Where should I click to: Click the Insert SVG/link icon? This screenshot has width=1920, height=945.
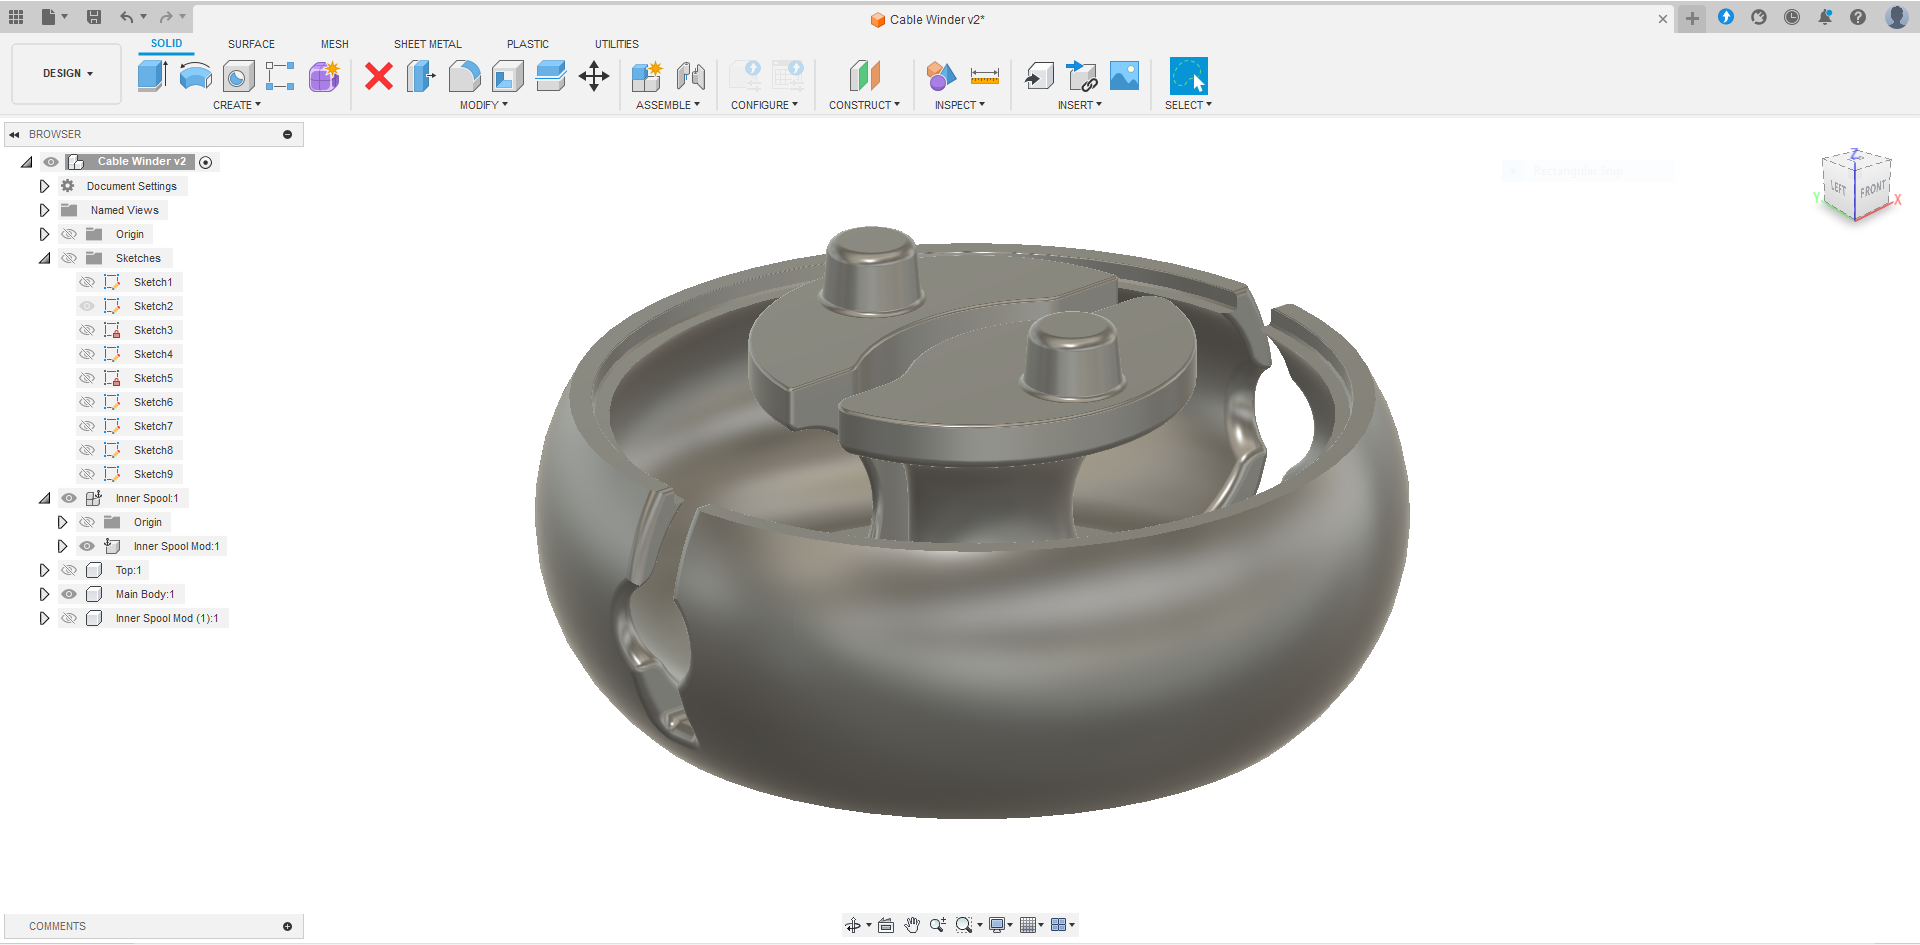click(1082, 76)
